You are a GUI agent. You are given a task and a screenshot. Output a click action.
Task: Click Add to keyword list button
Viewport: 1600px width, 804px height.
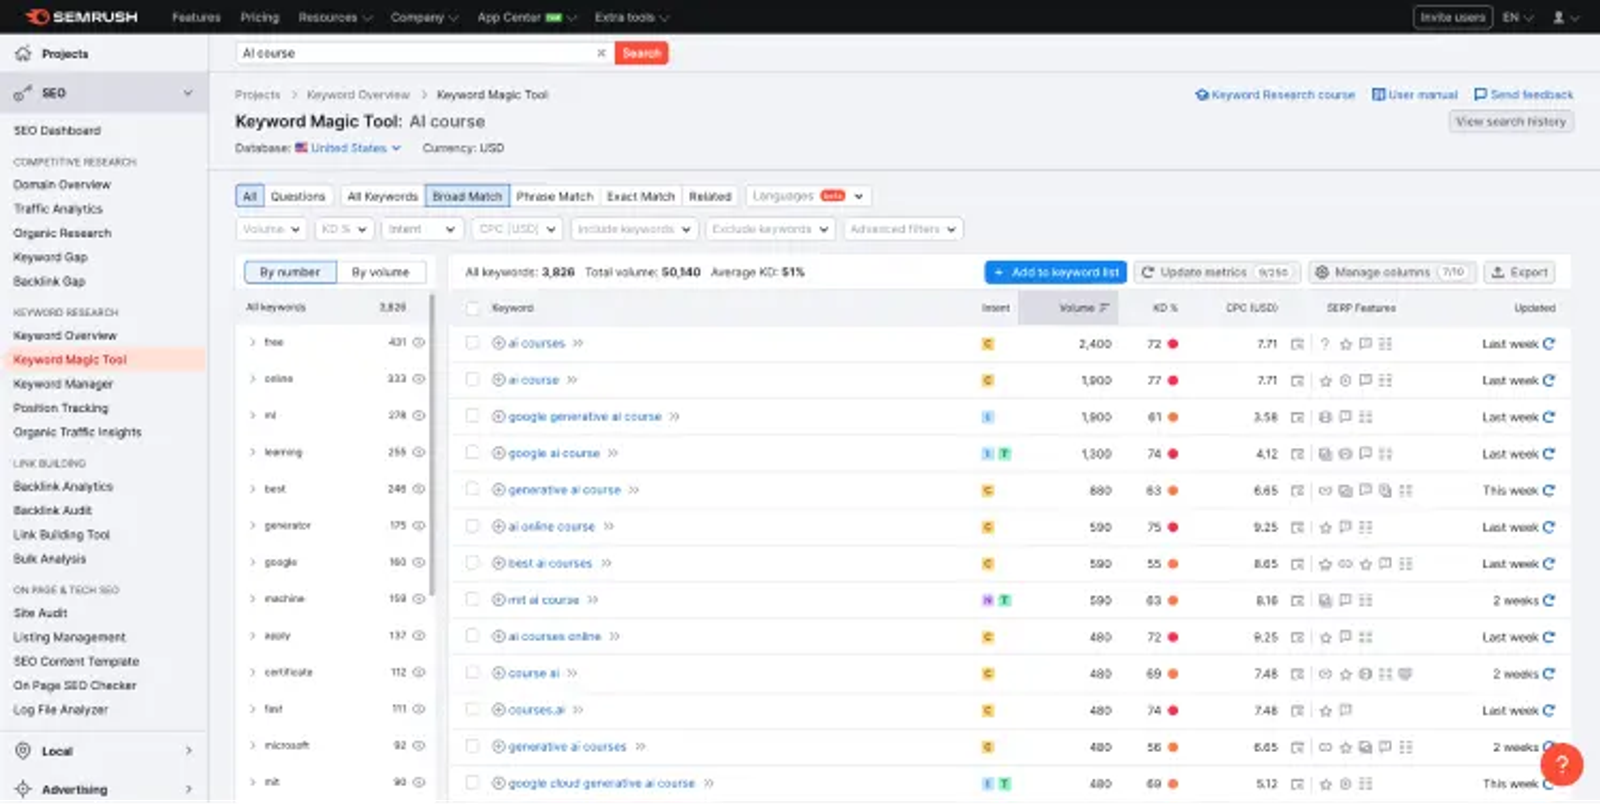(1056, 272)
